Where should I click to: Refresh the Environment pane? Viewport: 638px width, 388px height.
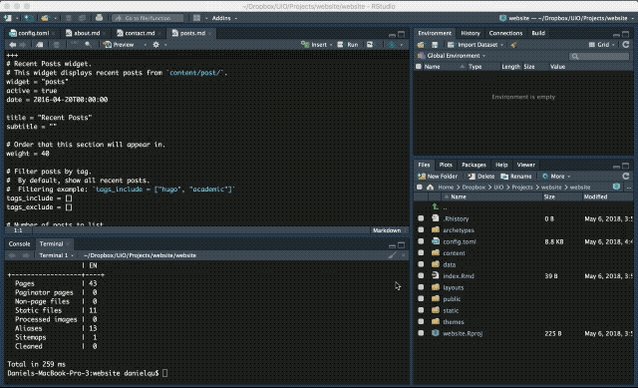[626, 45]
